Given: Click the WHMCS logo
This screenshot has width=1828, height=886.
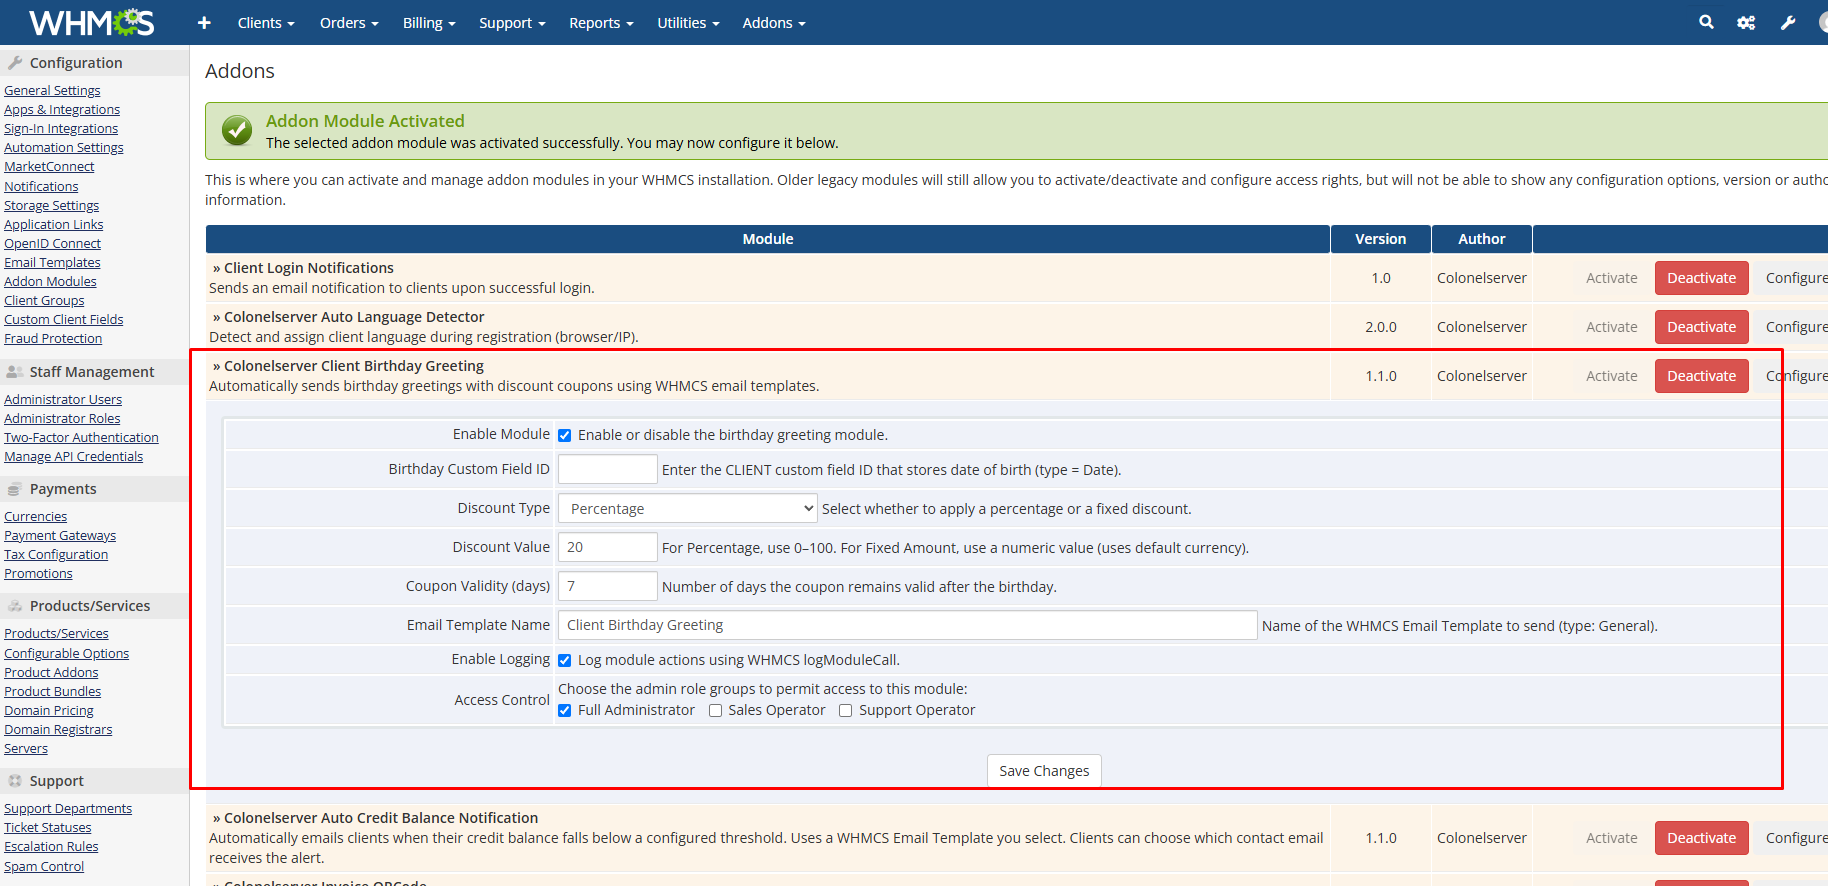Looking at the screenshot, I should click(x=91, y=22).
